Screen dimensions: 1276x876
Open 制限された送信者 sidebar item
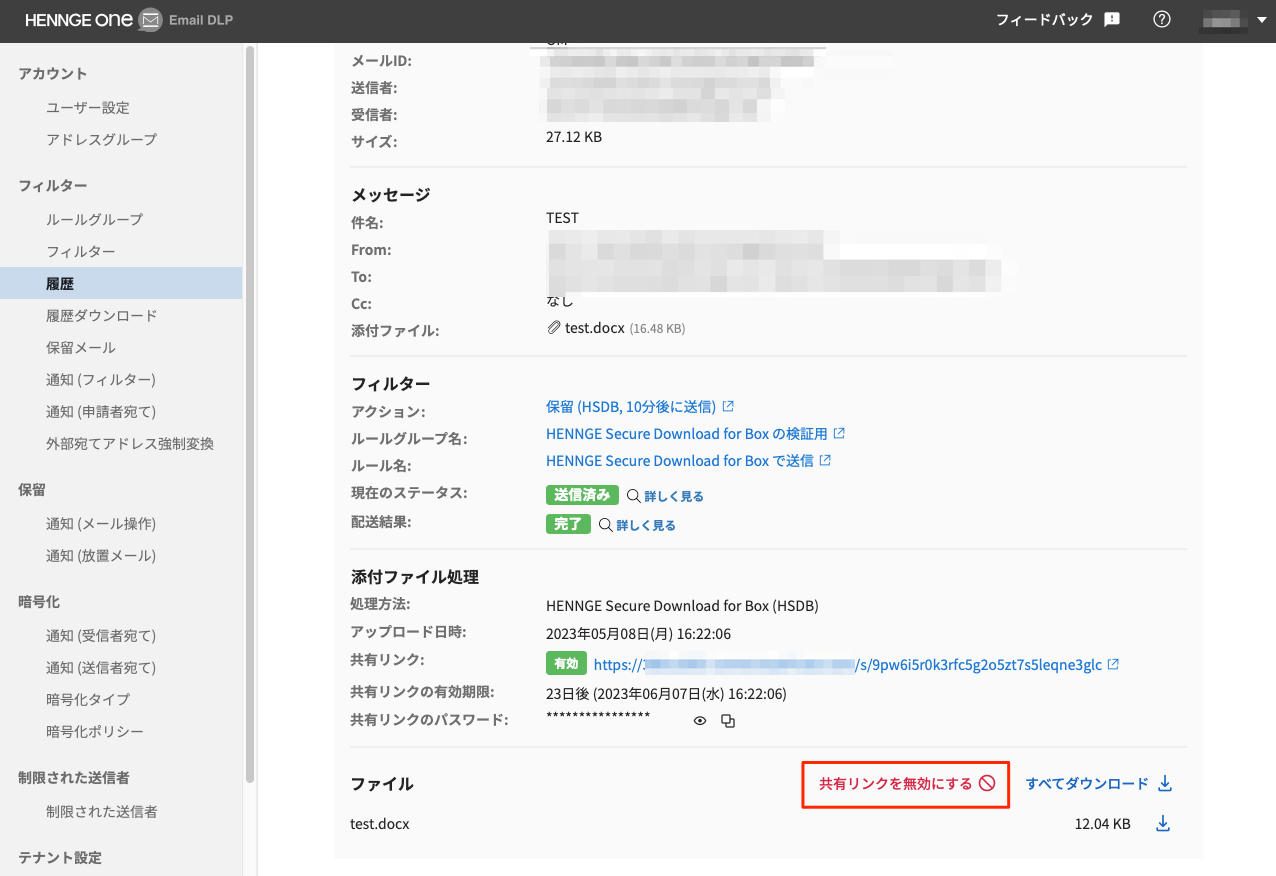102,811
